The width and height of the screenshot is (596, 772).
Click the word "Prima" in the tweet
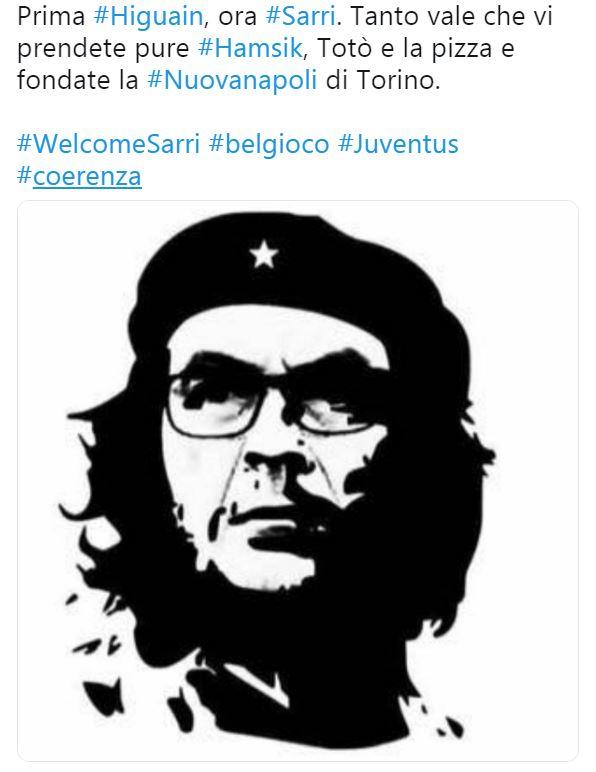[x=51, y=16]
